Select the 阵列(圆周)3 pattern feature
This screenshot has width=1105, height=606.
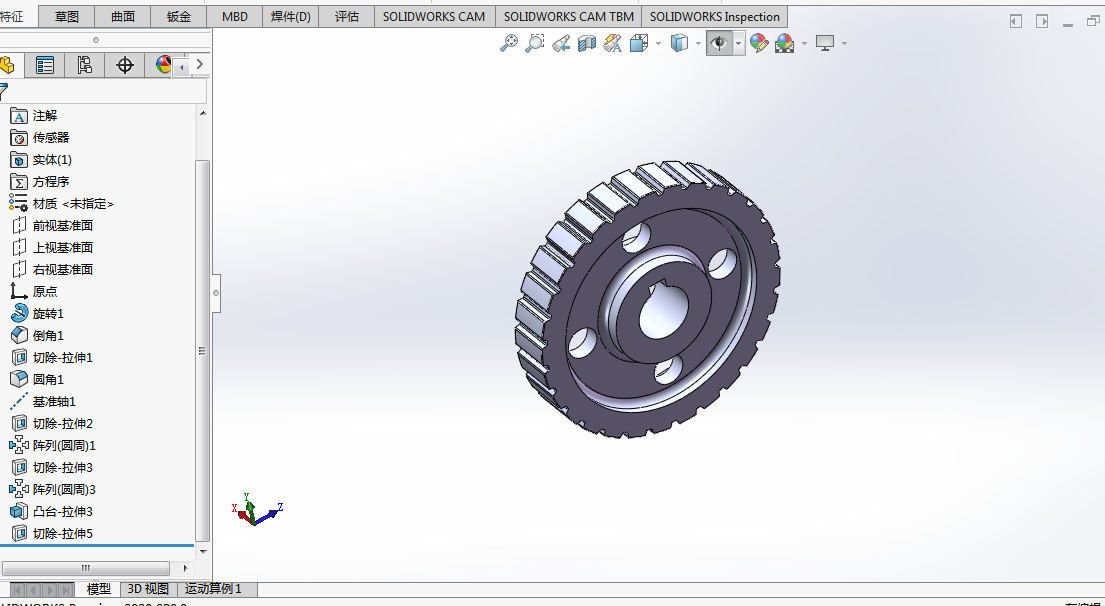click(53, 489)
